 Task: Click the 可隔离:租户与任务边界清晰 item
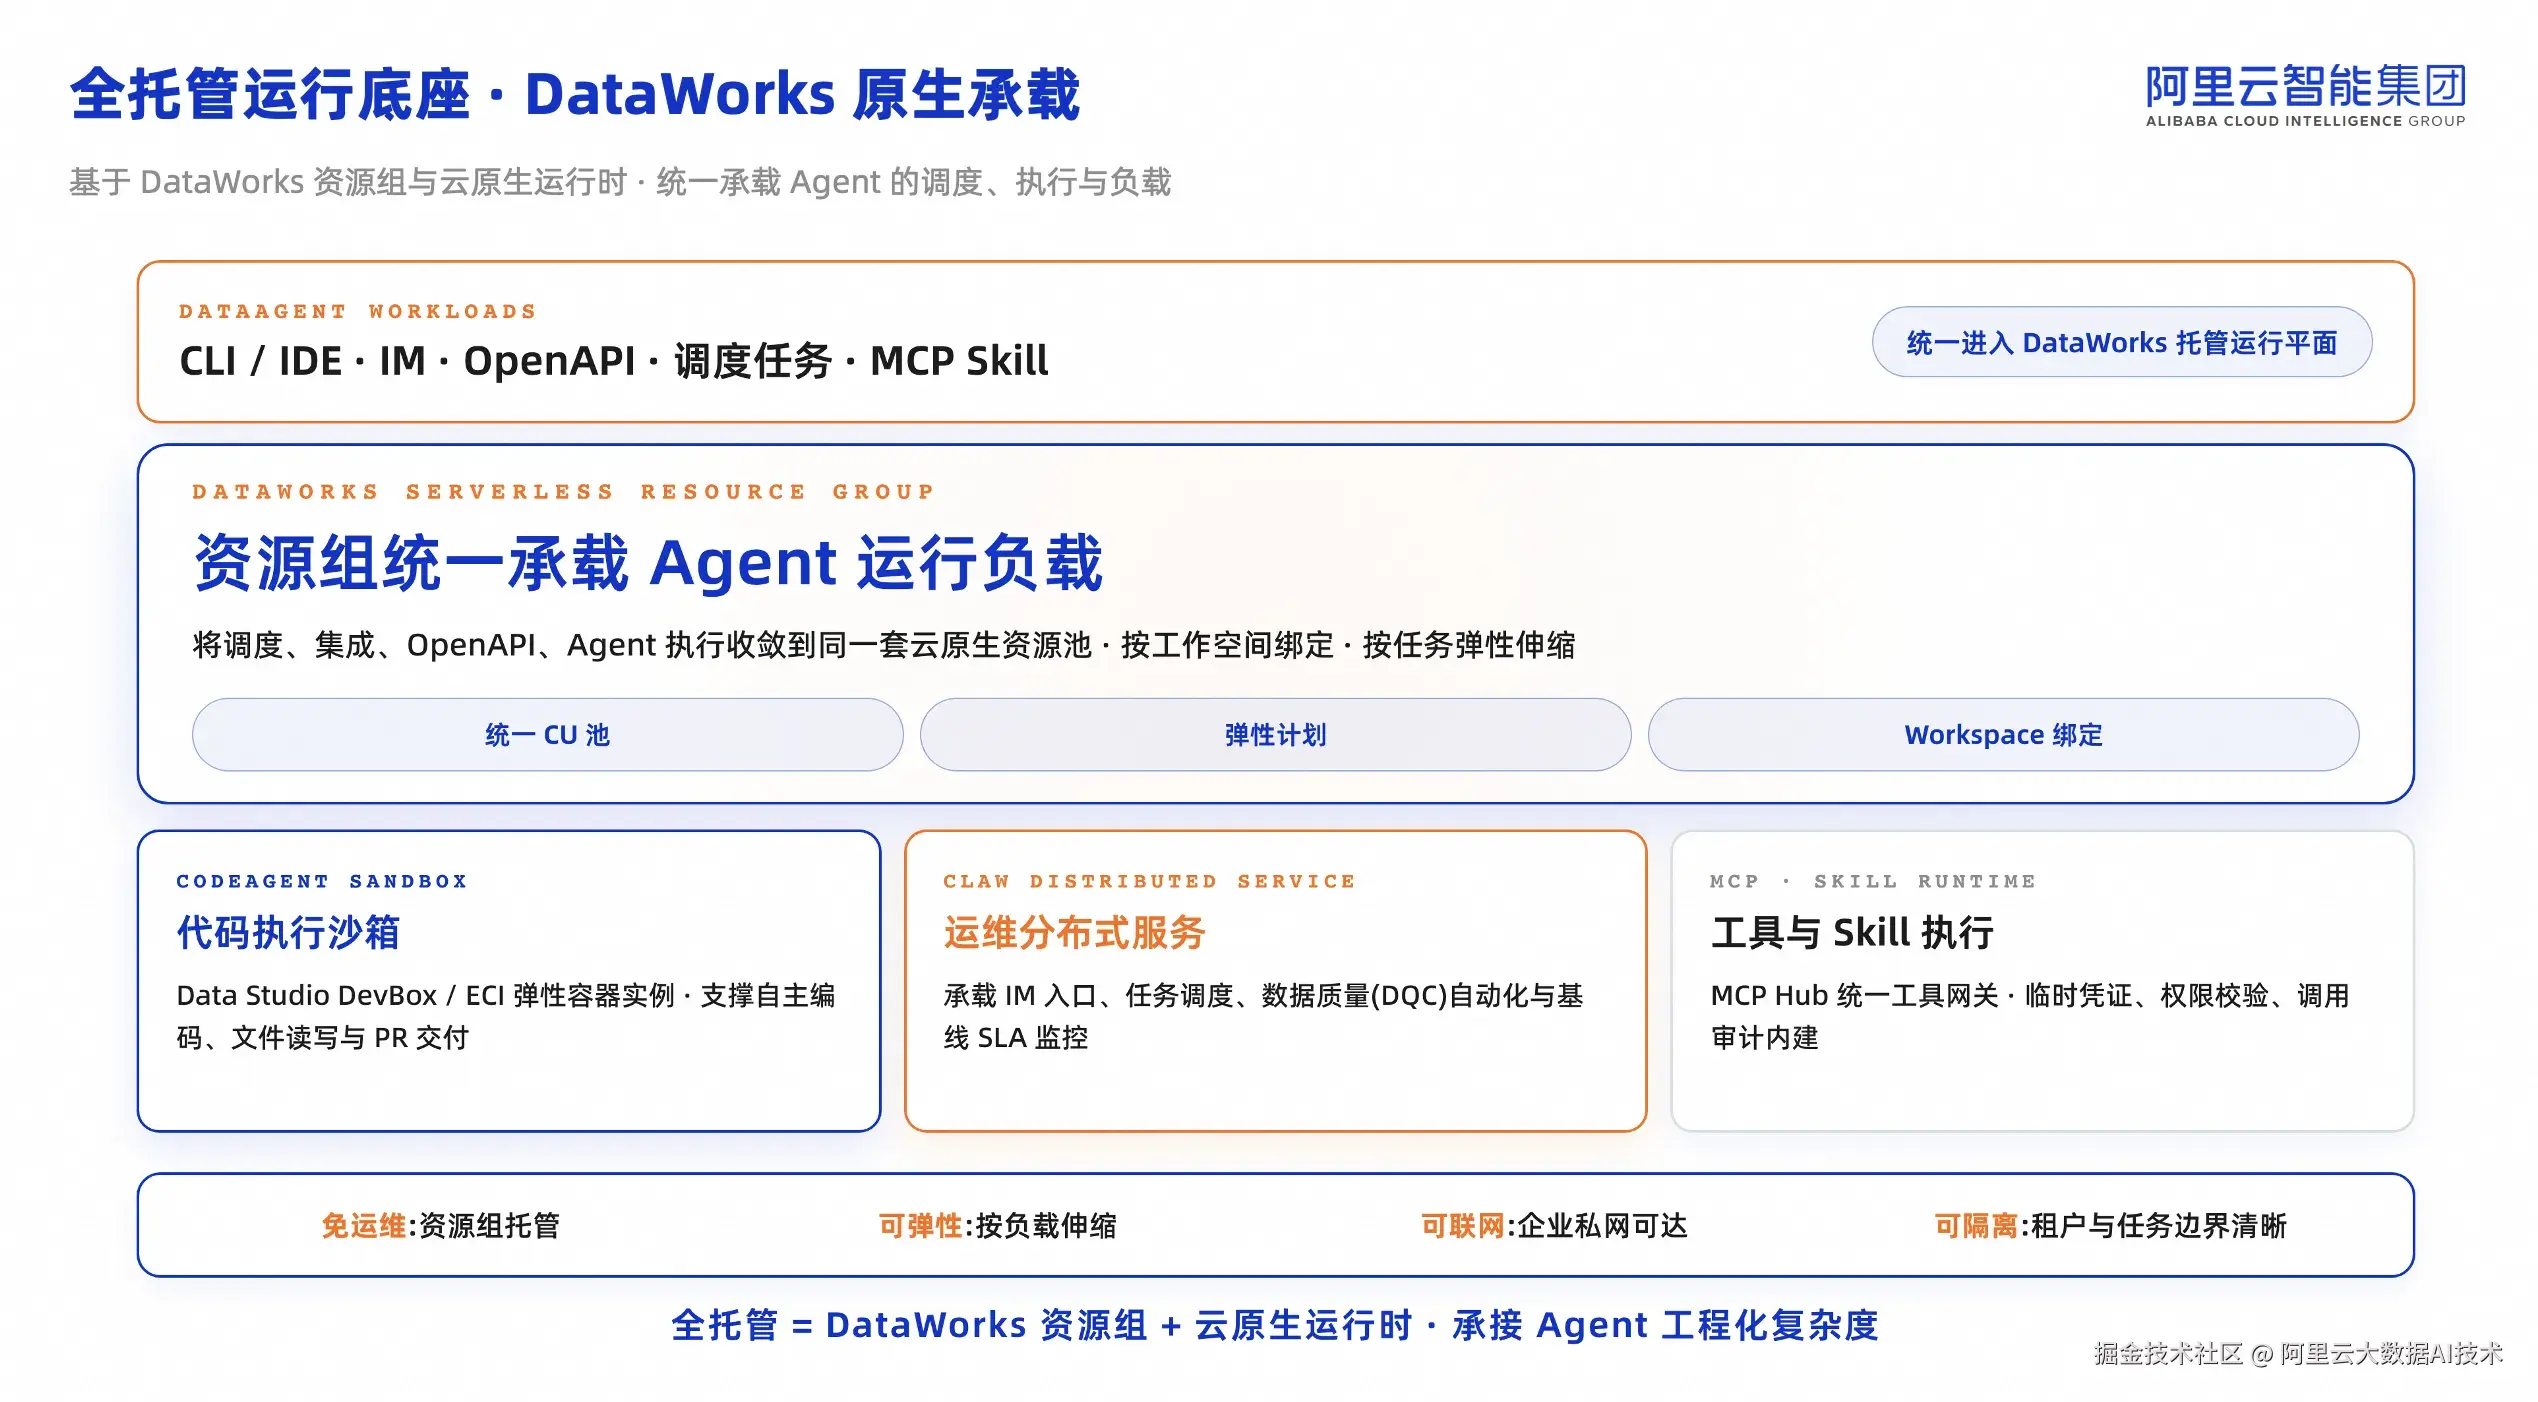[x=2110, y=1225]
